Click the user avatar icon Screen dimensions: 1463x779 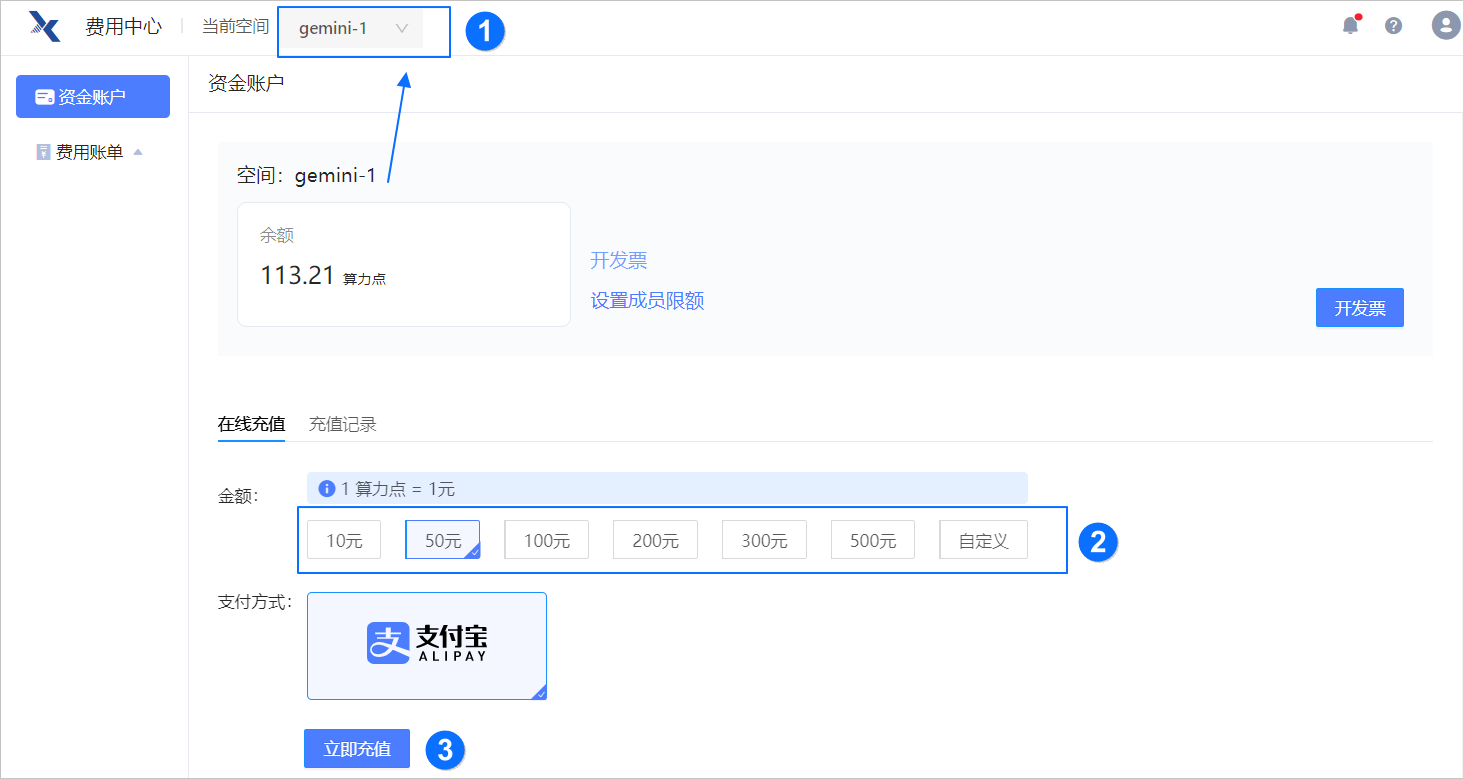coord(1445,26)
